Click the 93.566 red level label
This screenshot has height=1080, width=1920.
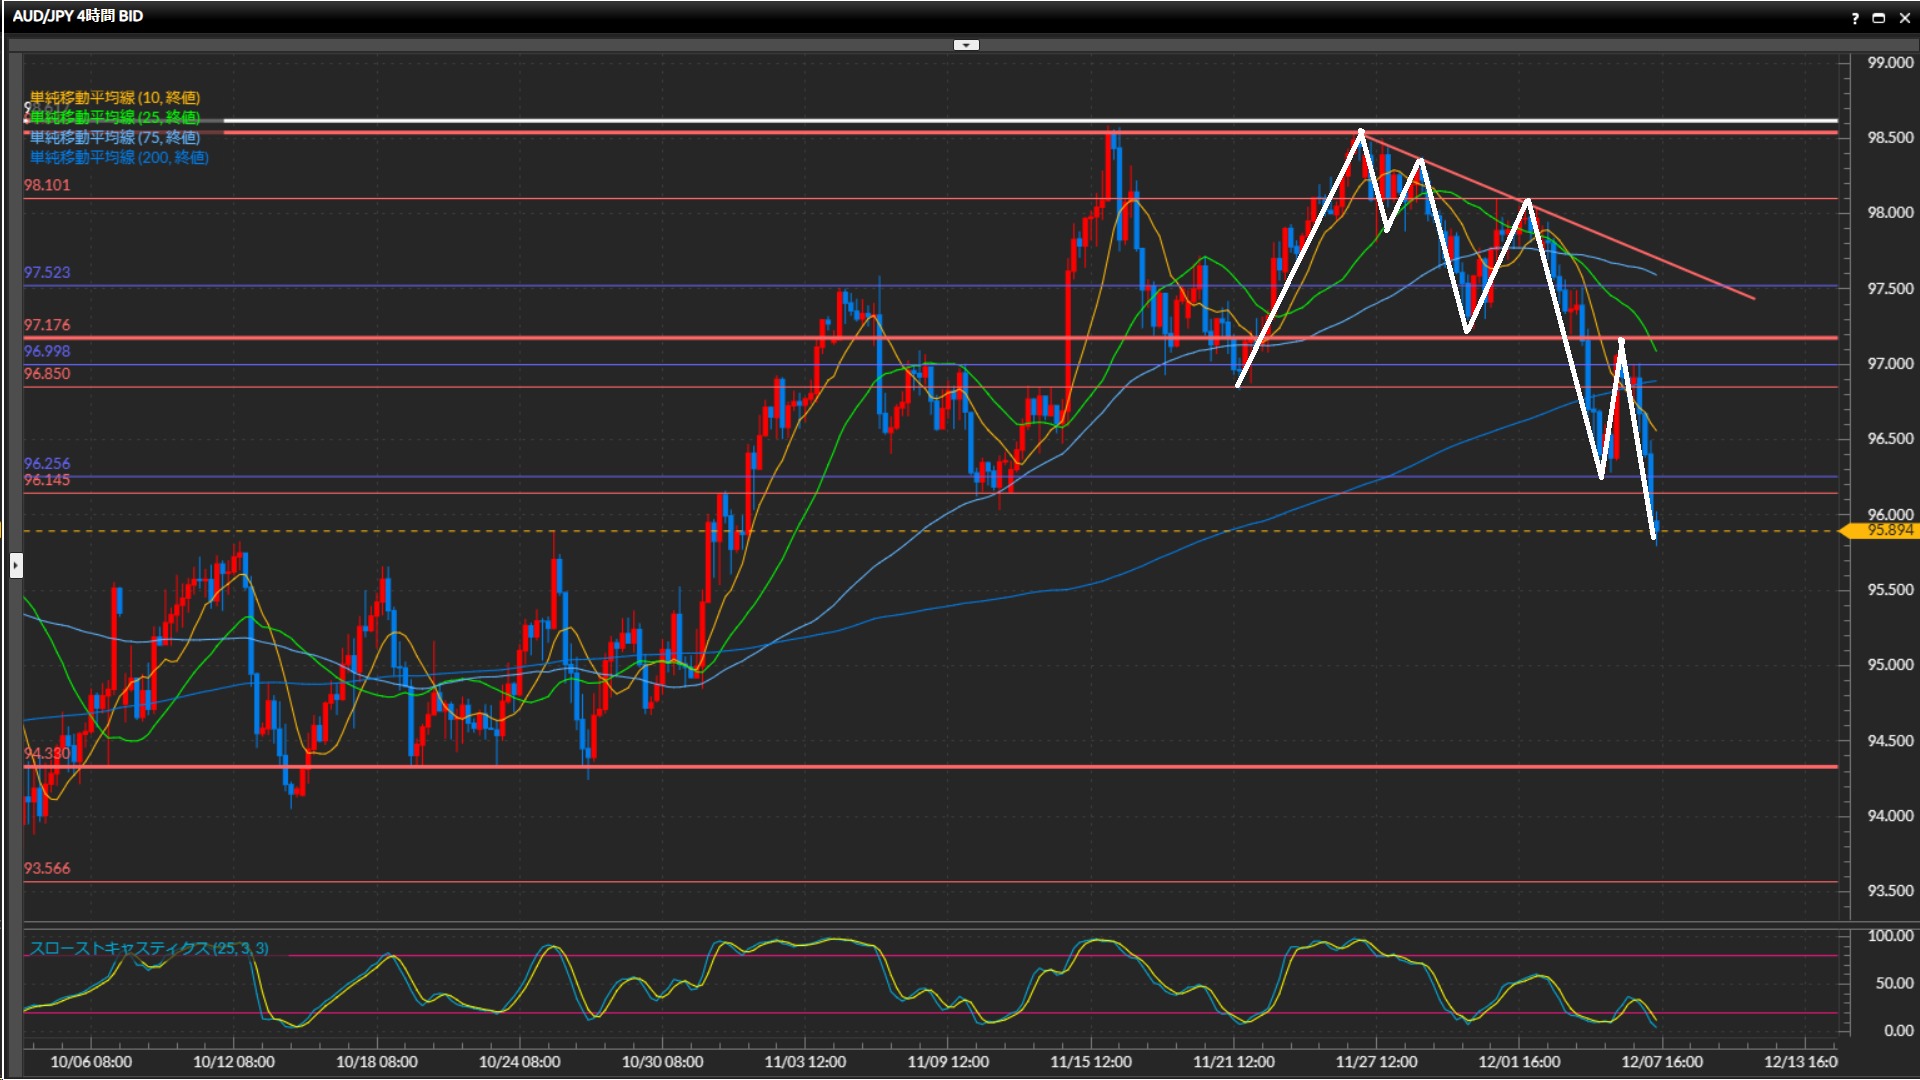point(47,868)
